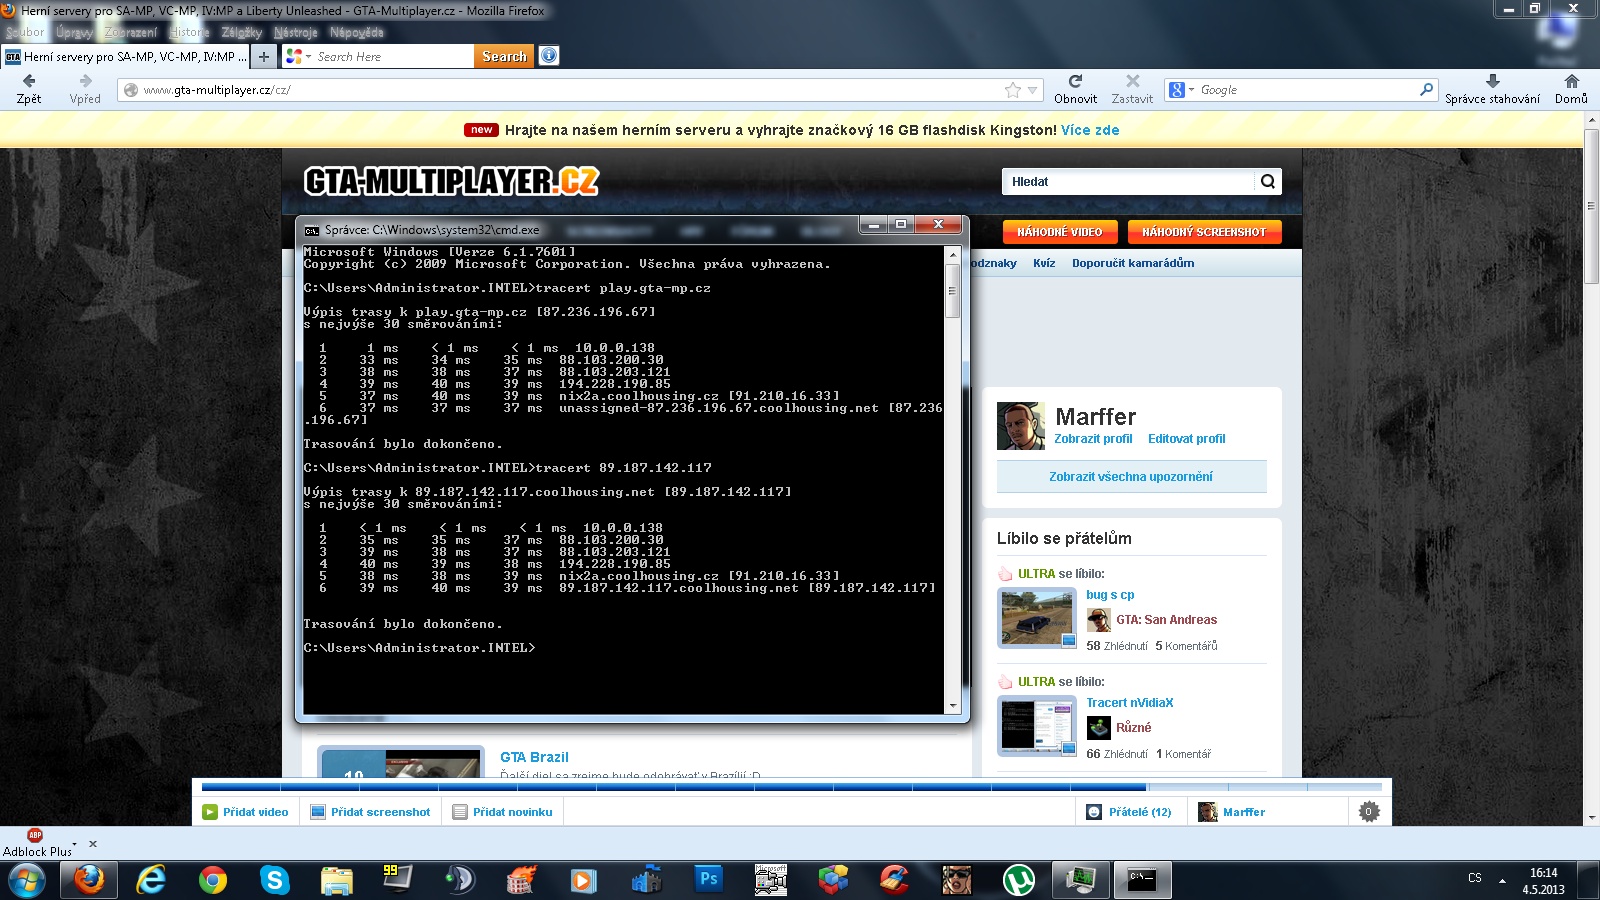Open Editovat profil link
This screenshot has width=1600, height=900.
click(x=1186, y=439)
